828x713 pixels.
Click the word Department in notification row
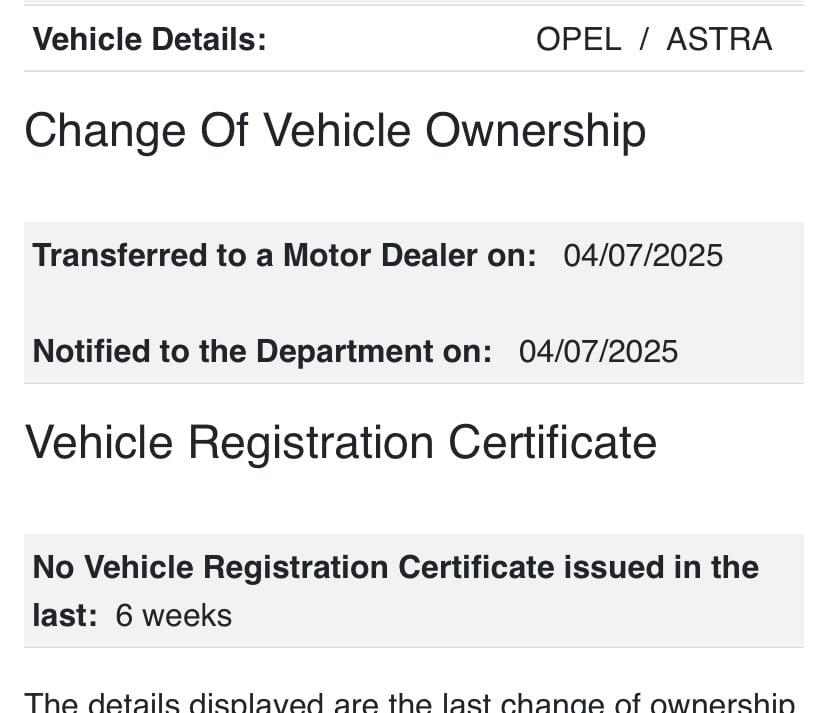pos(344,351)
